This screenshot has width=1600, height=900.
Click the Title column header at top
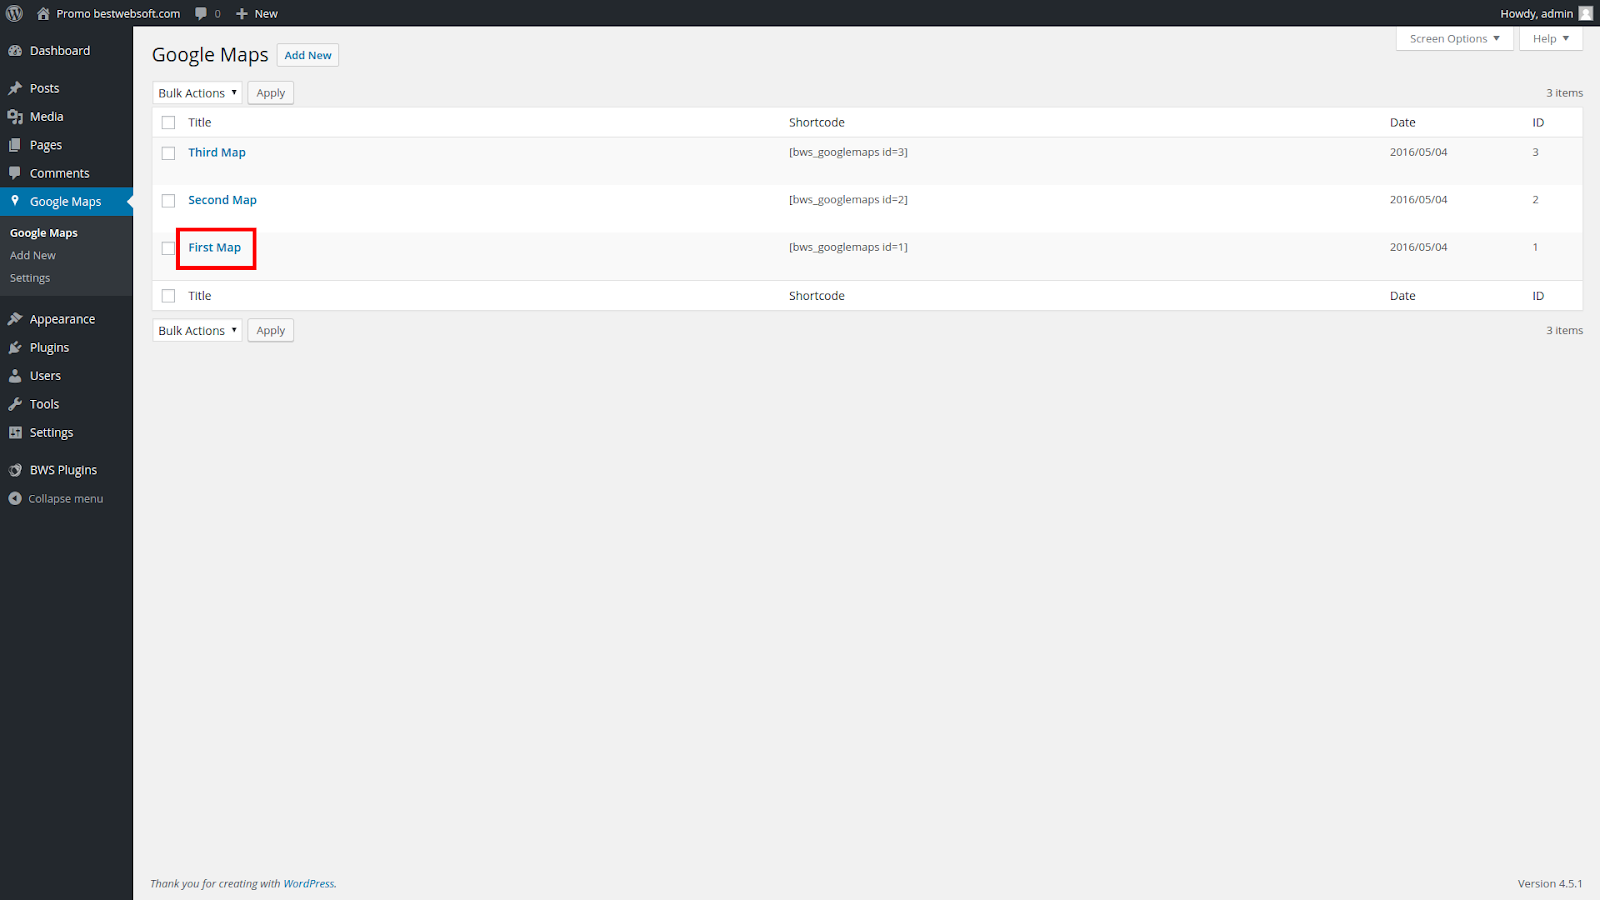[200, 122]
